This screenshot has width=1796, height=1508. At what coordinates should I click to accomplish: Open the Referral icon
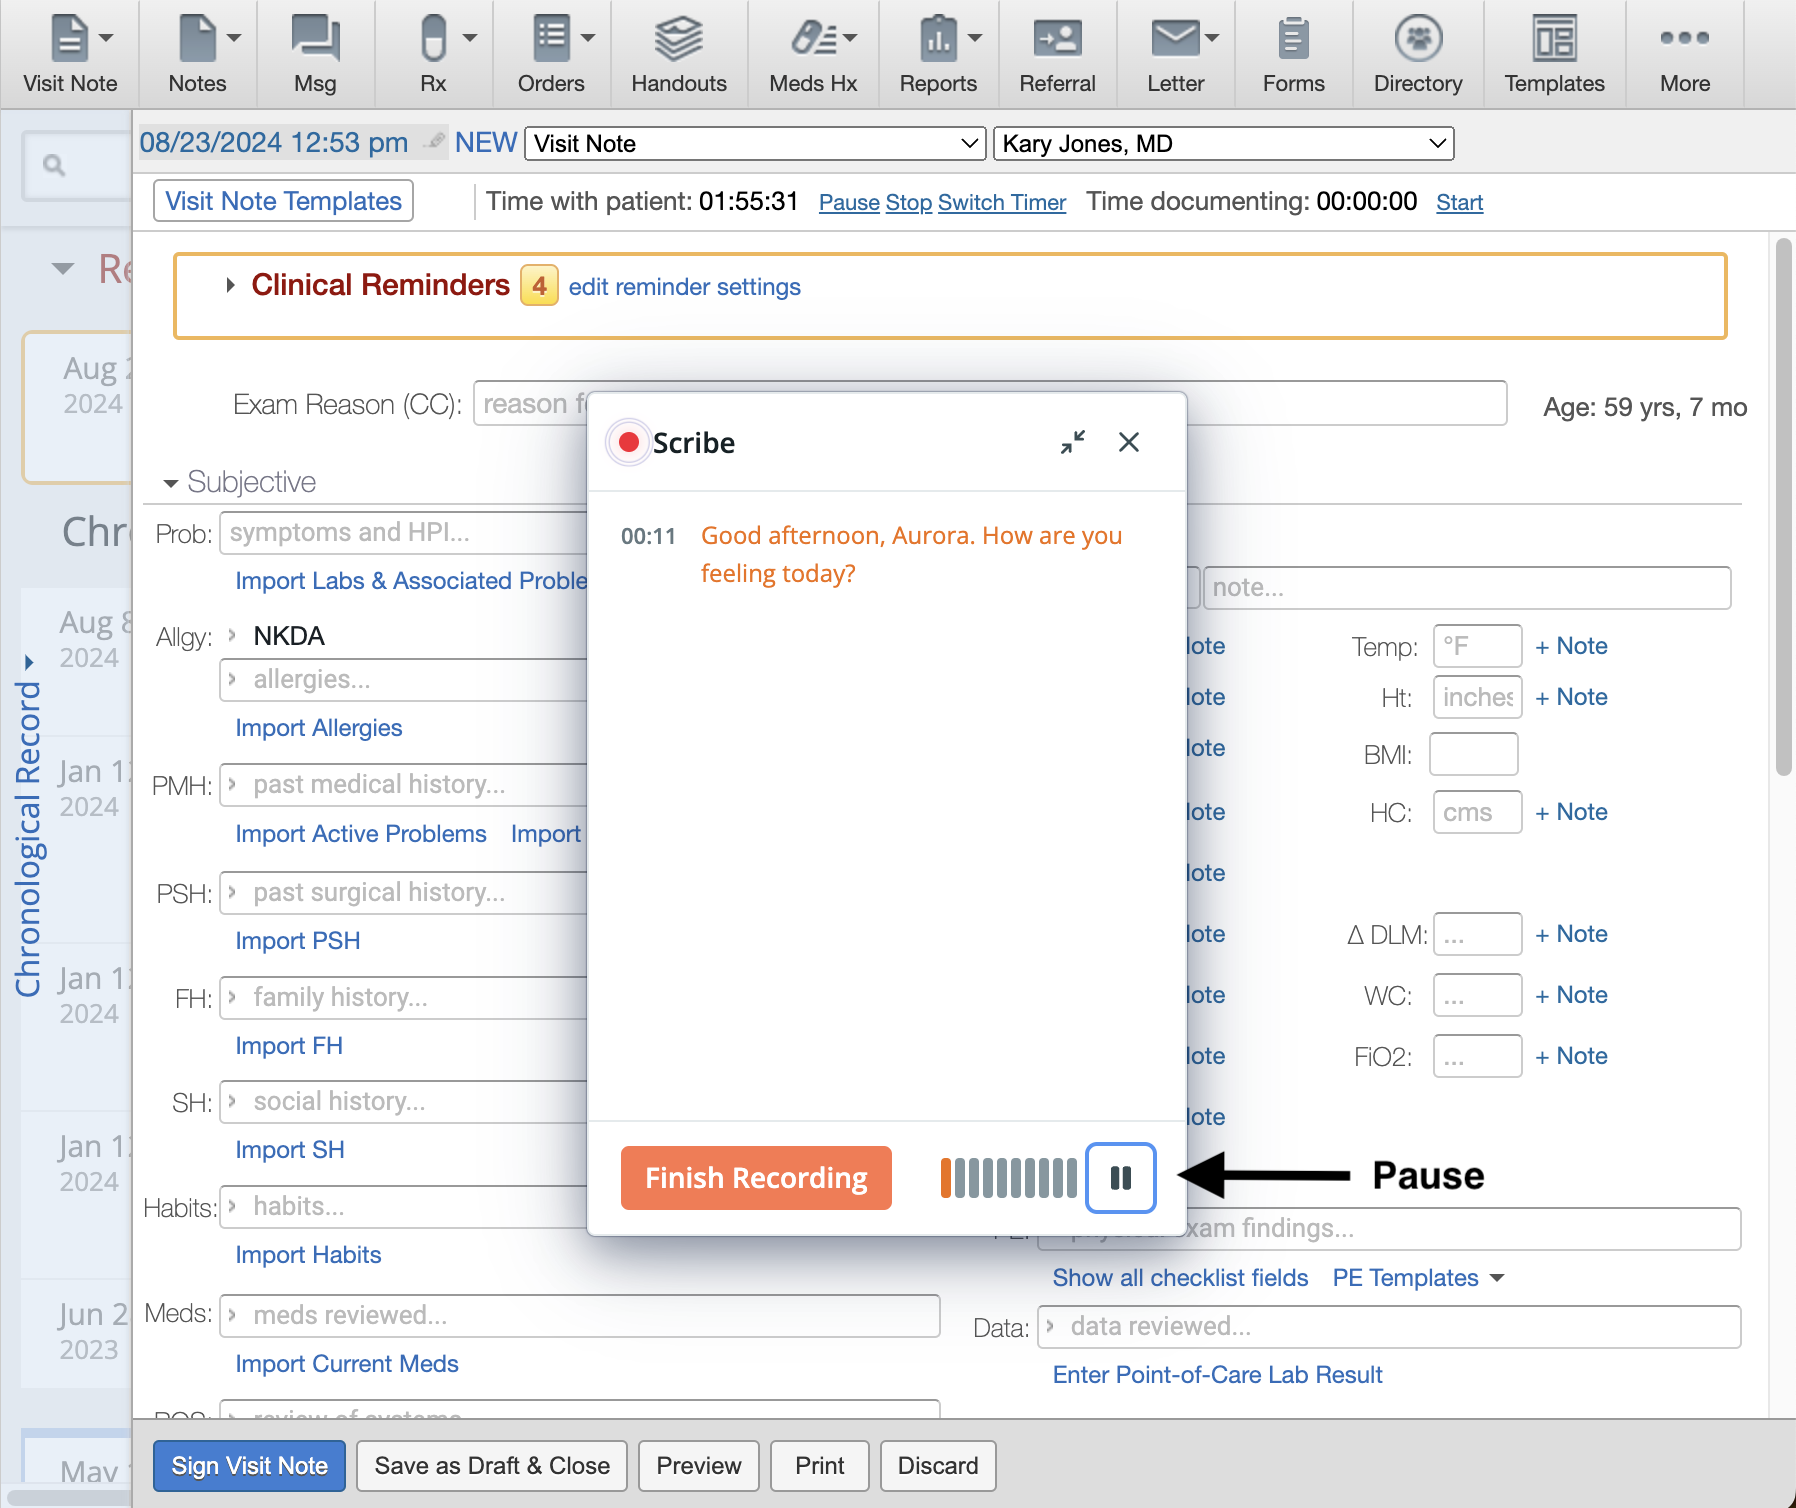(x=1057, y=50)
